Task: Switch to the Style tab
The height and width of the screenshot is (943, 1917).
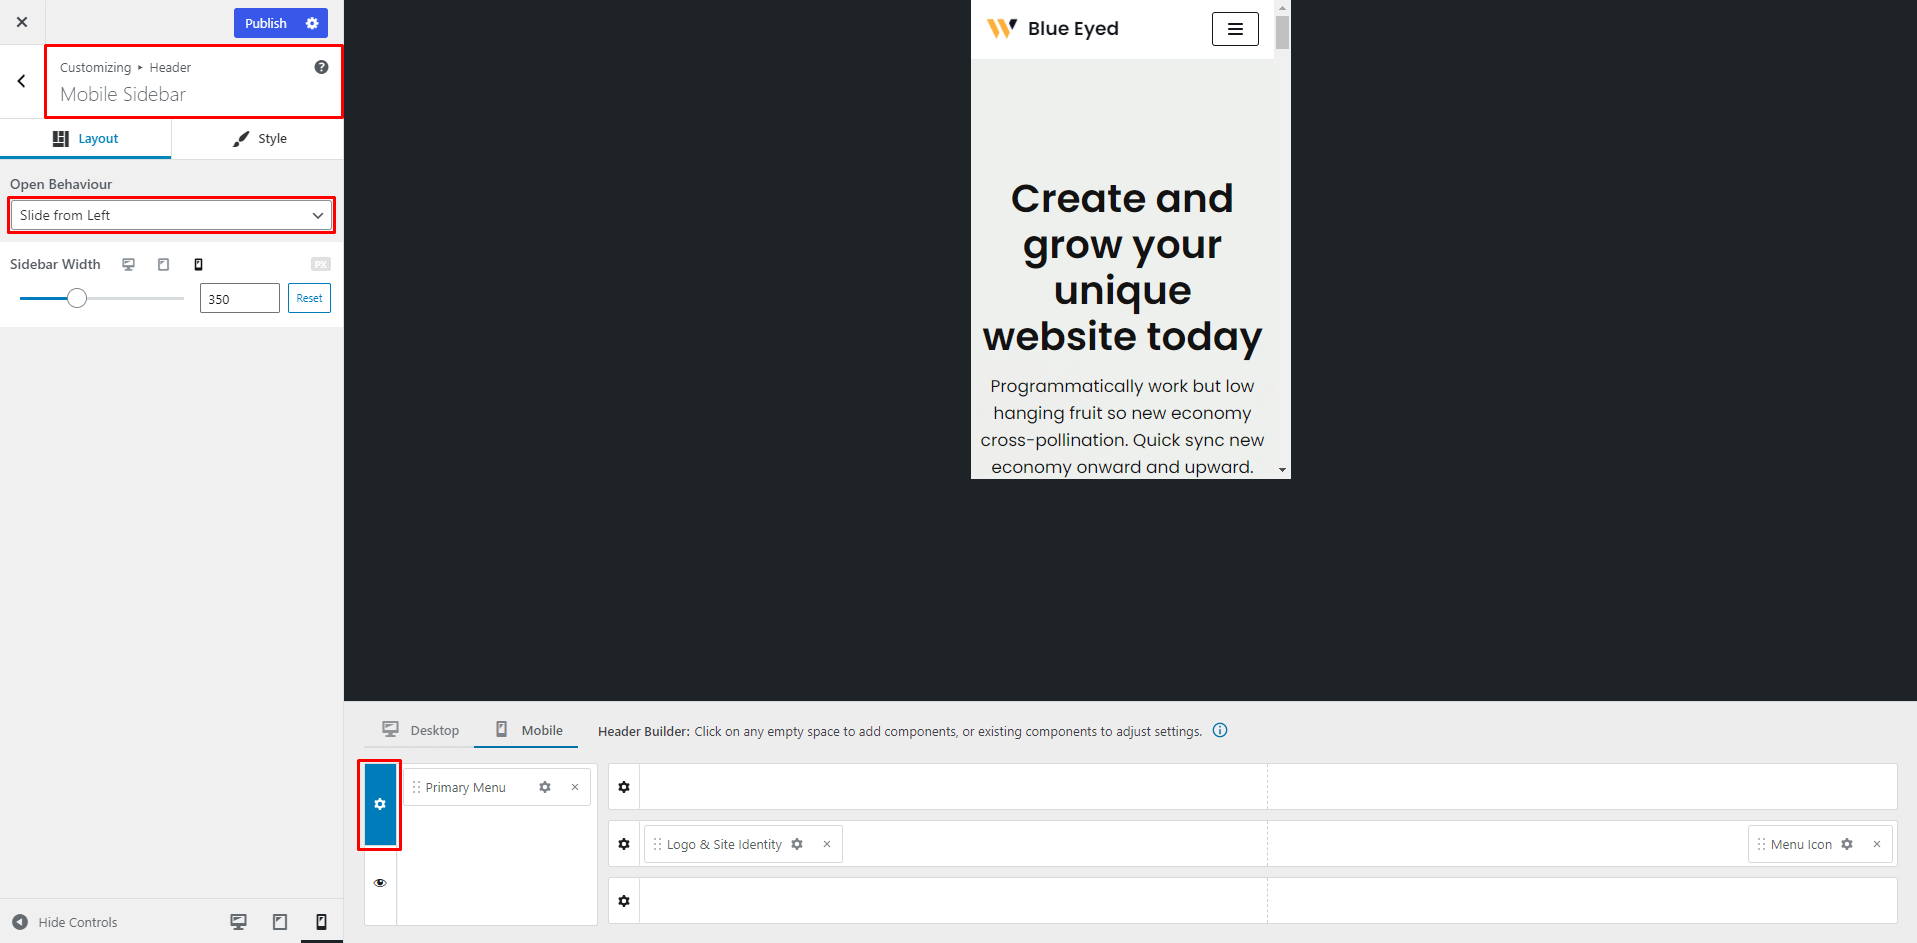Action: (258, 139)
